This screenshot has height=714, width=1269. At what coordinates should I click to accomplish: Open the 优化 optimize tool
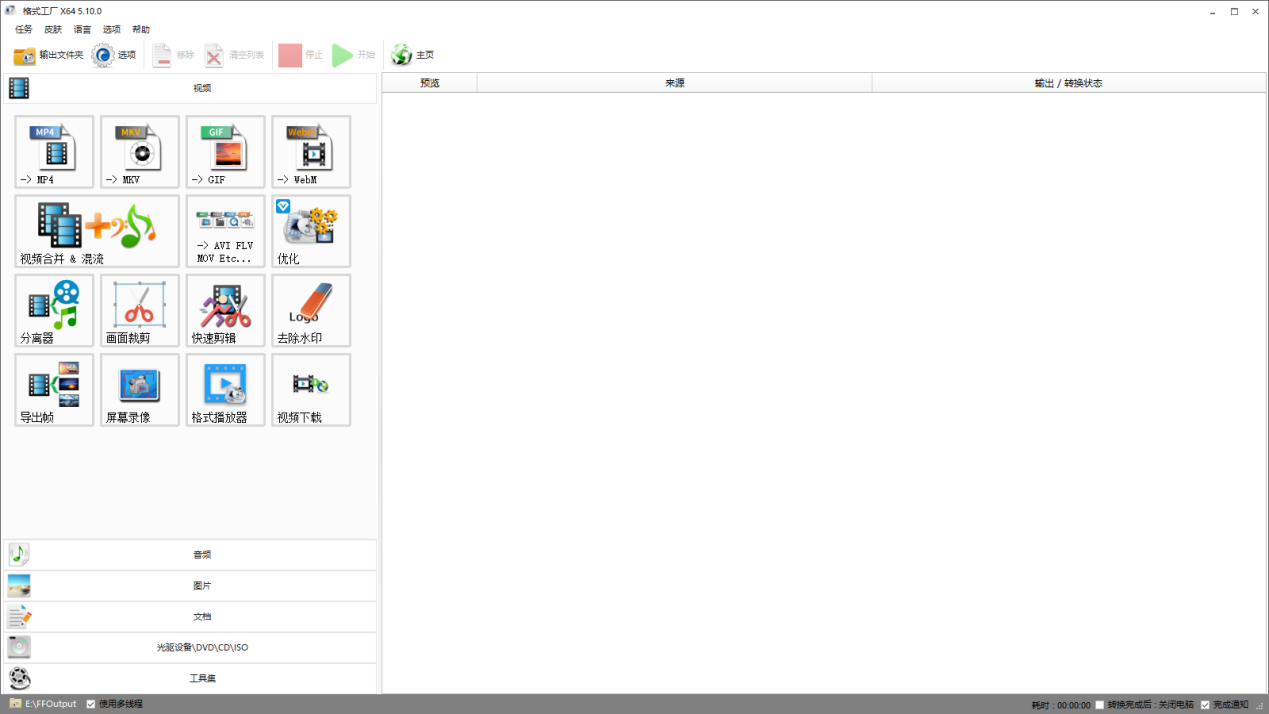[311, 231]
